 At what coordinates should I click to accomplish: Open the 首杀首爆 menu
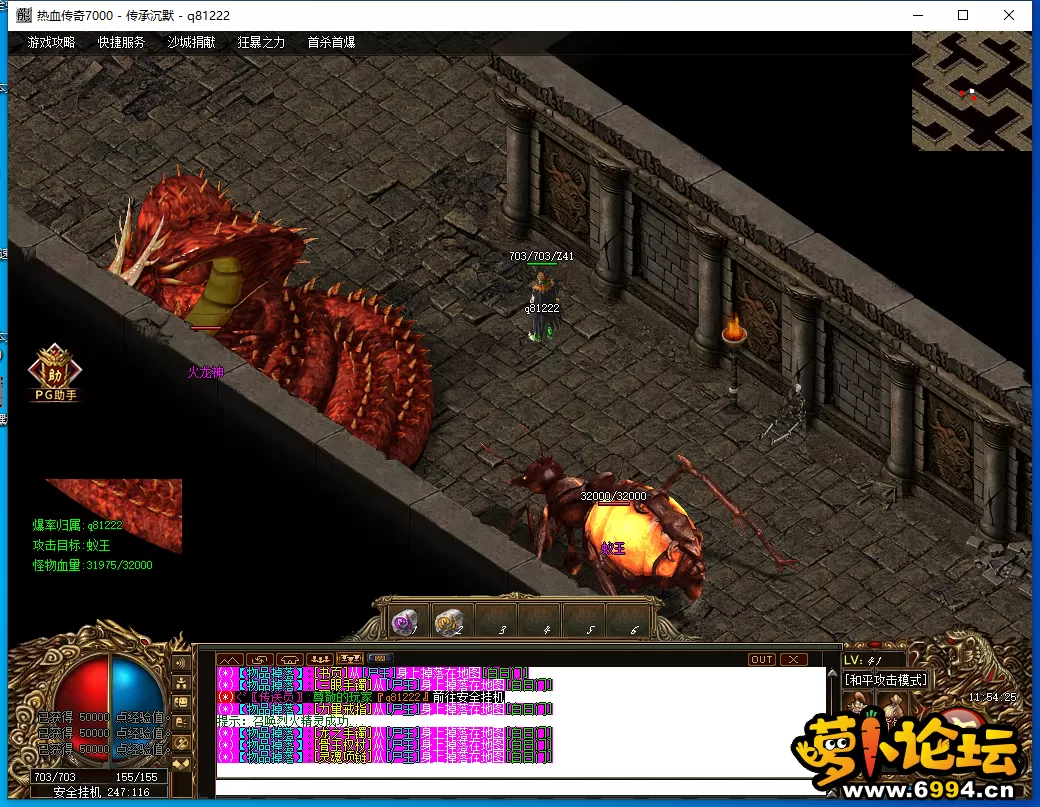(x=331, y=42)
